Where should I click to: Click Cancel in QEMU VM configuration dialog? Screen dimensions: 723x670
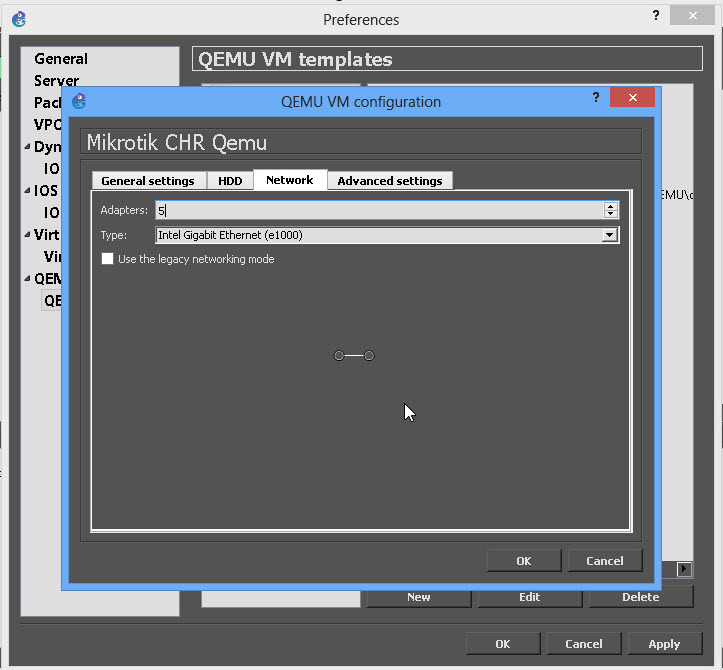tap(604, 561)
